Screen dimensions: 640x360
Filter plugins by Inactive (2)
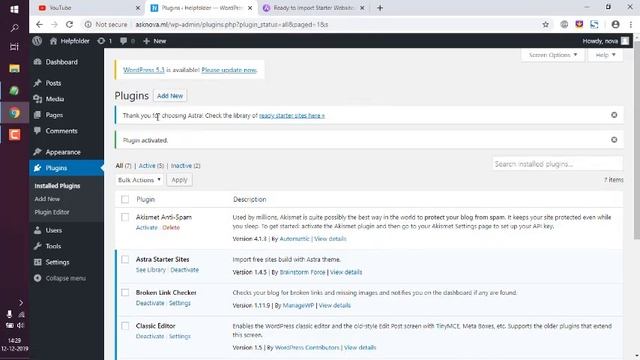coord(185,166)
